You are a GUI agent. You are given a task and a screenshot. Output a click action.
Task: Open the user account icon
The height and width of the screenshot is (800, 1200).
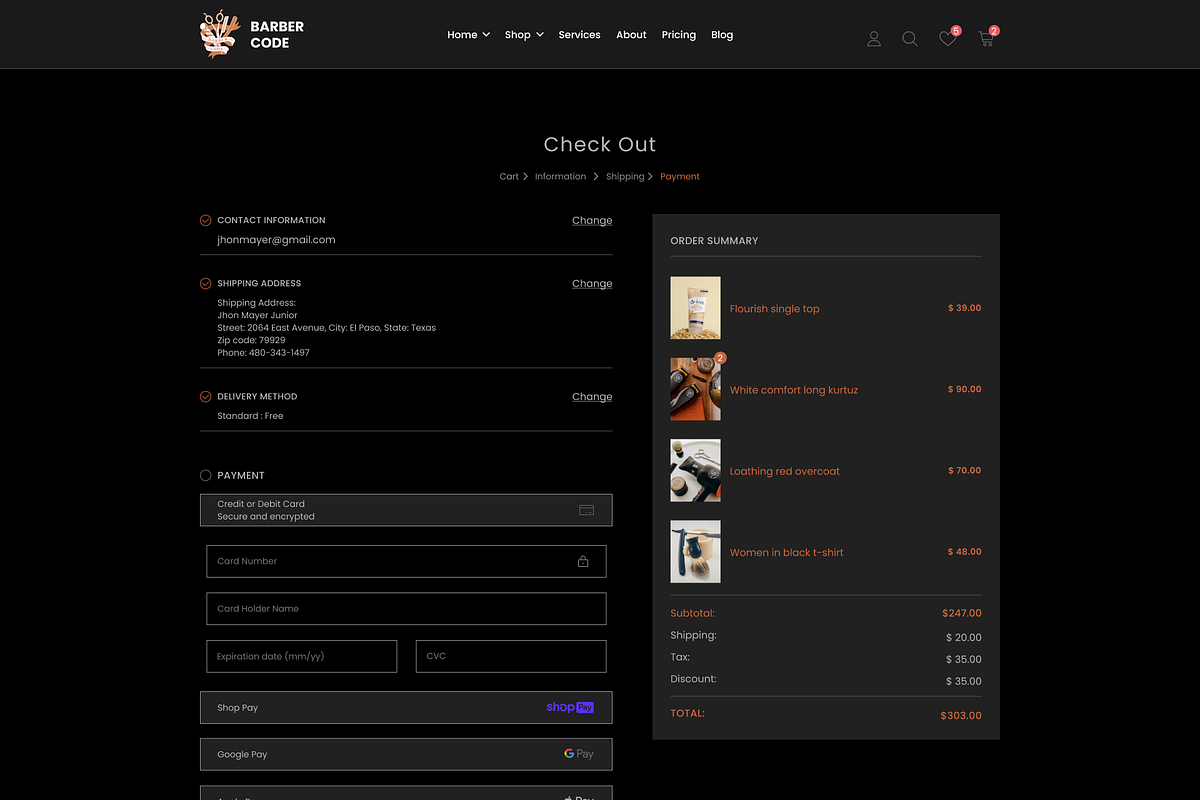pyautogui.click(x=874, y=39)
